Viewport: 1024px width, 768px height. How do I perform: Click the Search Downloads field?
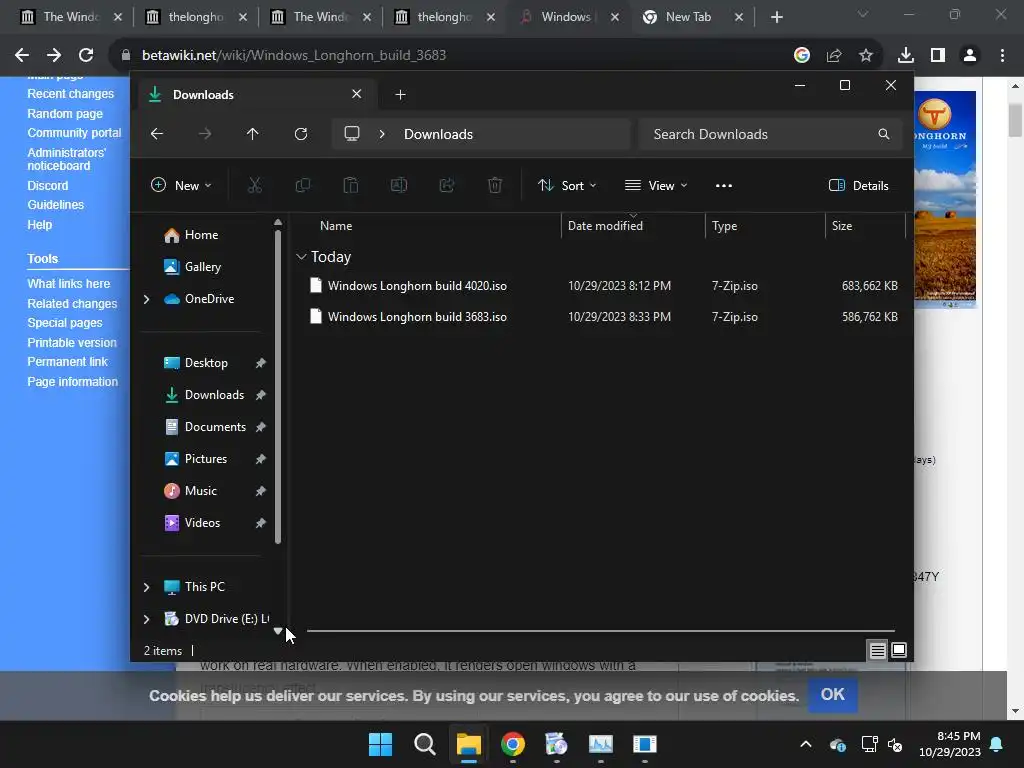click(771, 134)
